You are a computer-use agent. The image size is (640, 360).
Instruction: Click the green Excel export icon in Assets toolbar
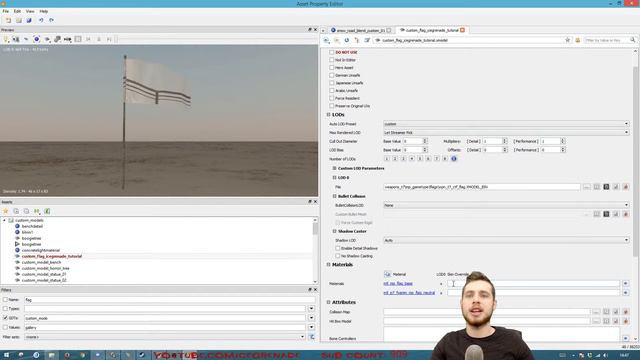(x=47, y=211)
